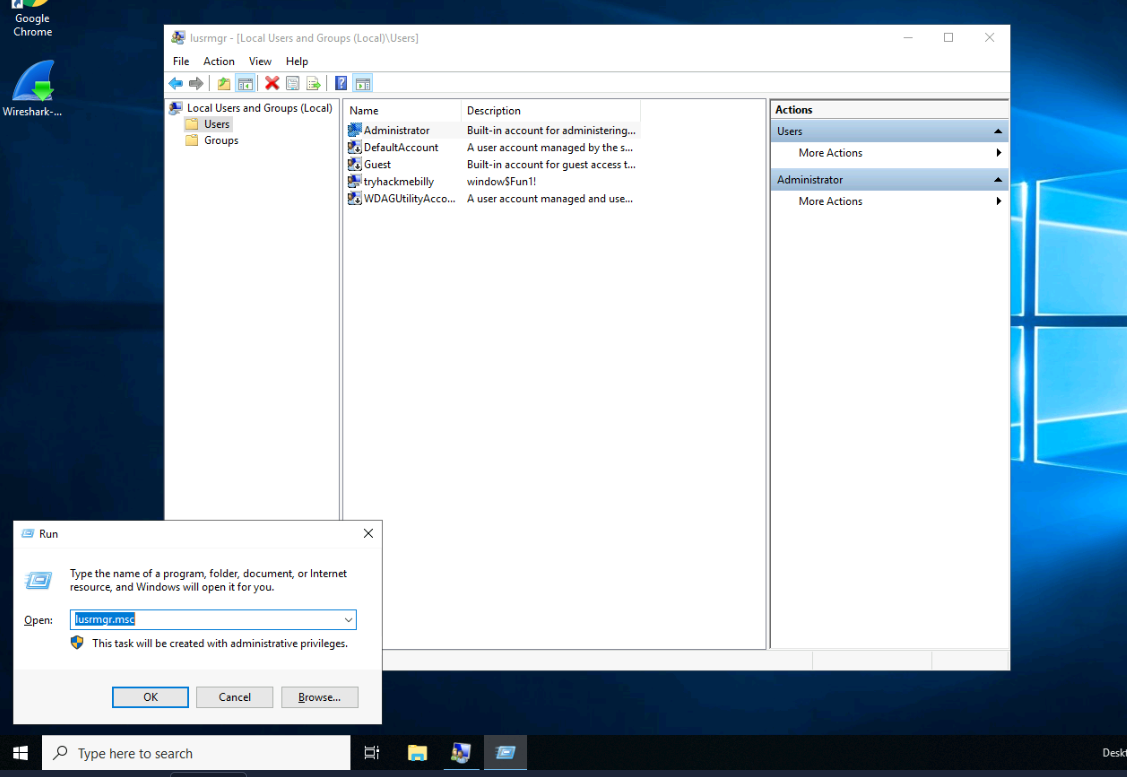The image size is (1127, 777).
Task: Collapse the Administrator section in Actions
Action: point(997,180)
